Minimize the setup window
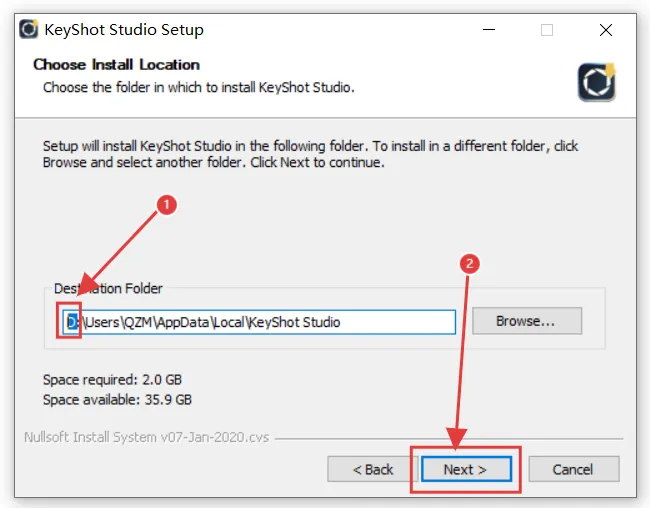This screenshot has width=650, height=508. pos(489,30)
